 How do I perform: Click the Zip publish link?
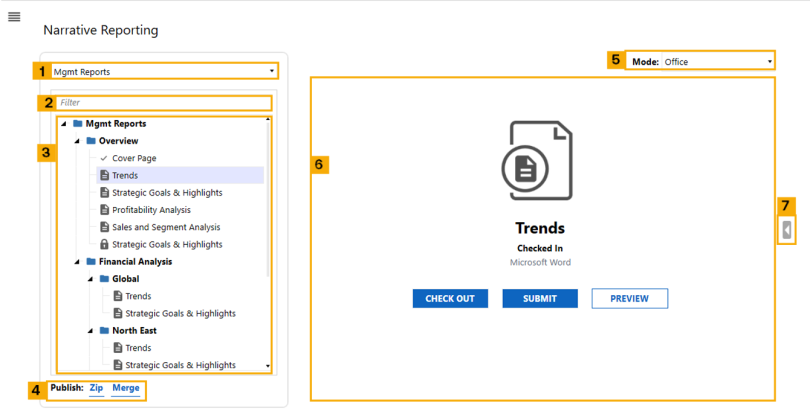click(96, 388)
